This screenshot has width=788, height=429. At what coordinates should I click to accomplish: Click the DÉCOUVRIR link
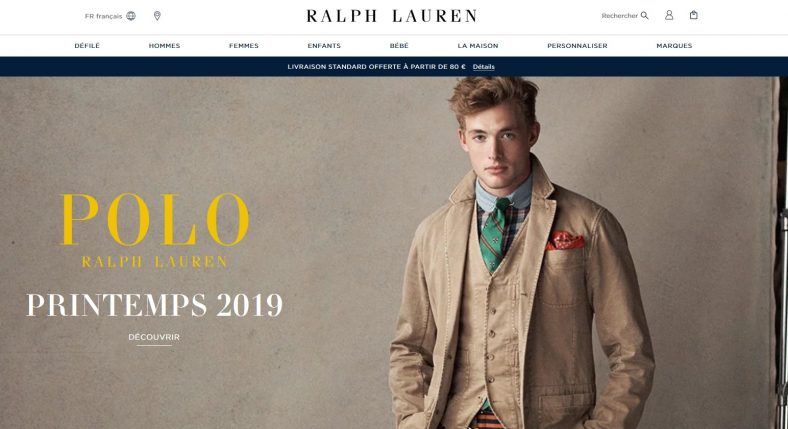[154, 337]
